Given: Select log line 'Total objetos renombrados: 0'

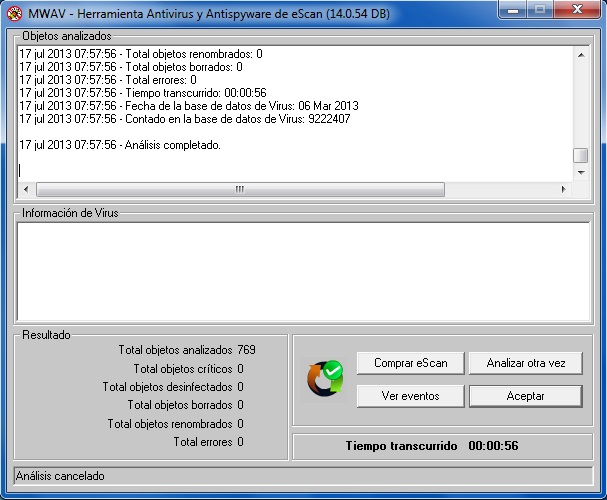Looking at the screenshot, I should tap(141, 54).
